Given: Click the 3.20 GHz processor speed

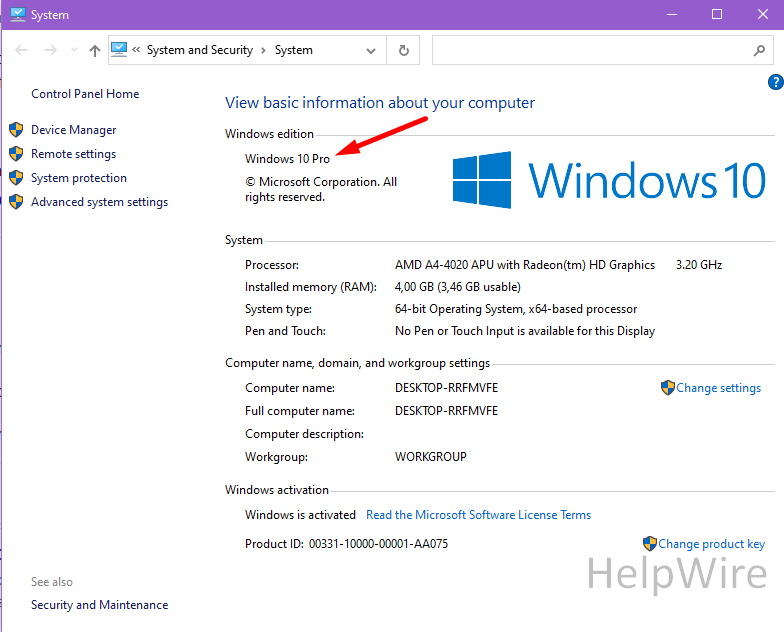Looking at the screenshot, I should pyautogui.click(x=699, y=265).
